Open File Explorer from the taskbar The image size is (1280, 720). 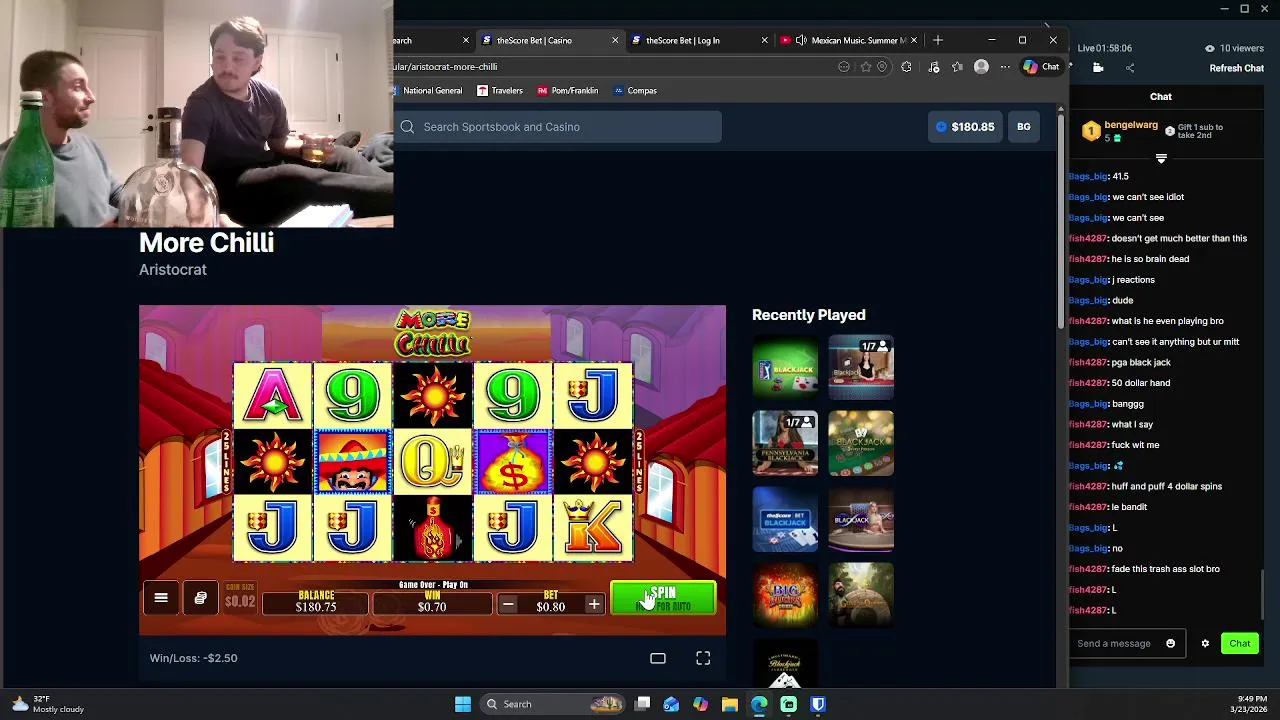729,704
